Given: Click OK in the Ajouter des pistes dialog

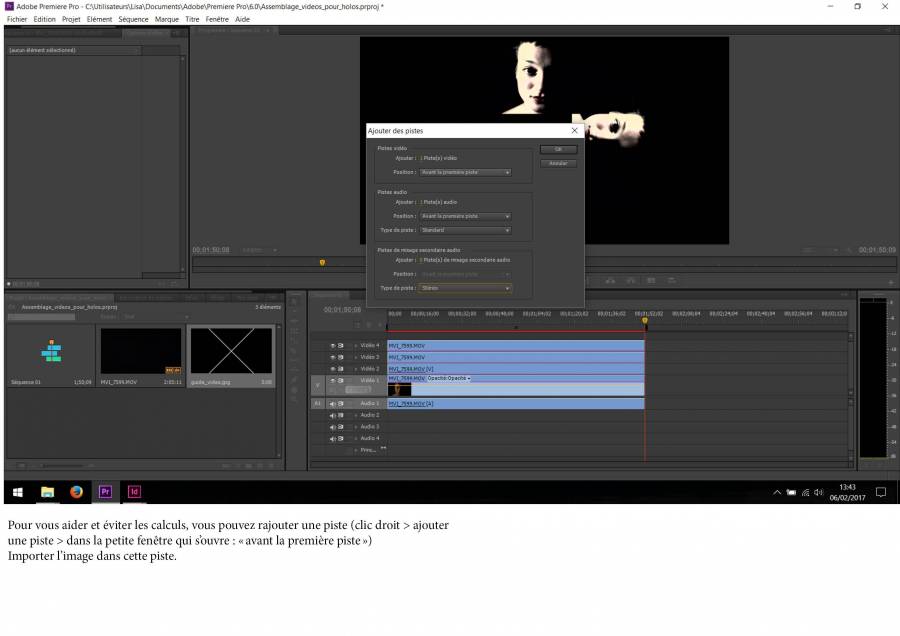Looking at the screenshot, I should [558, 148].
